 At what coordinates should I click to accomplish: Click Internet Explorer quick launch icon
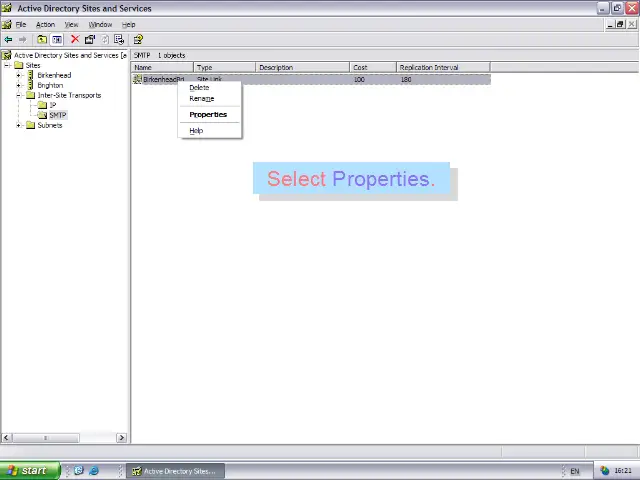(95, 471)
